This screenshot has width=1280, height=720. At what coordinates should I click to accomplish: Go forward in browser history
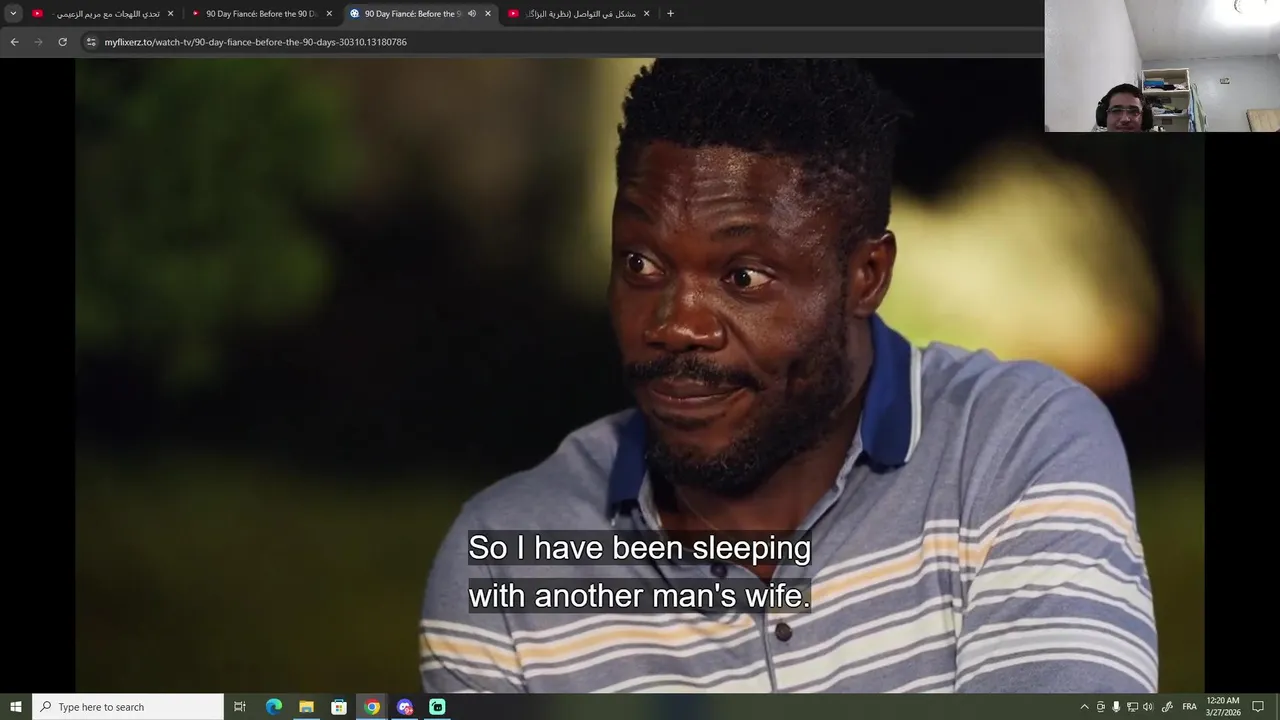pyautogui.click(x=38, y=42)
